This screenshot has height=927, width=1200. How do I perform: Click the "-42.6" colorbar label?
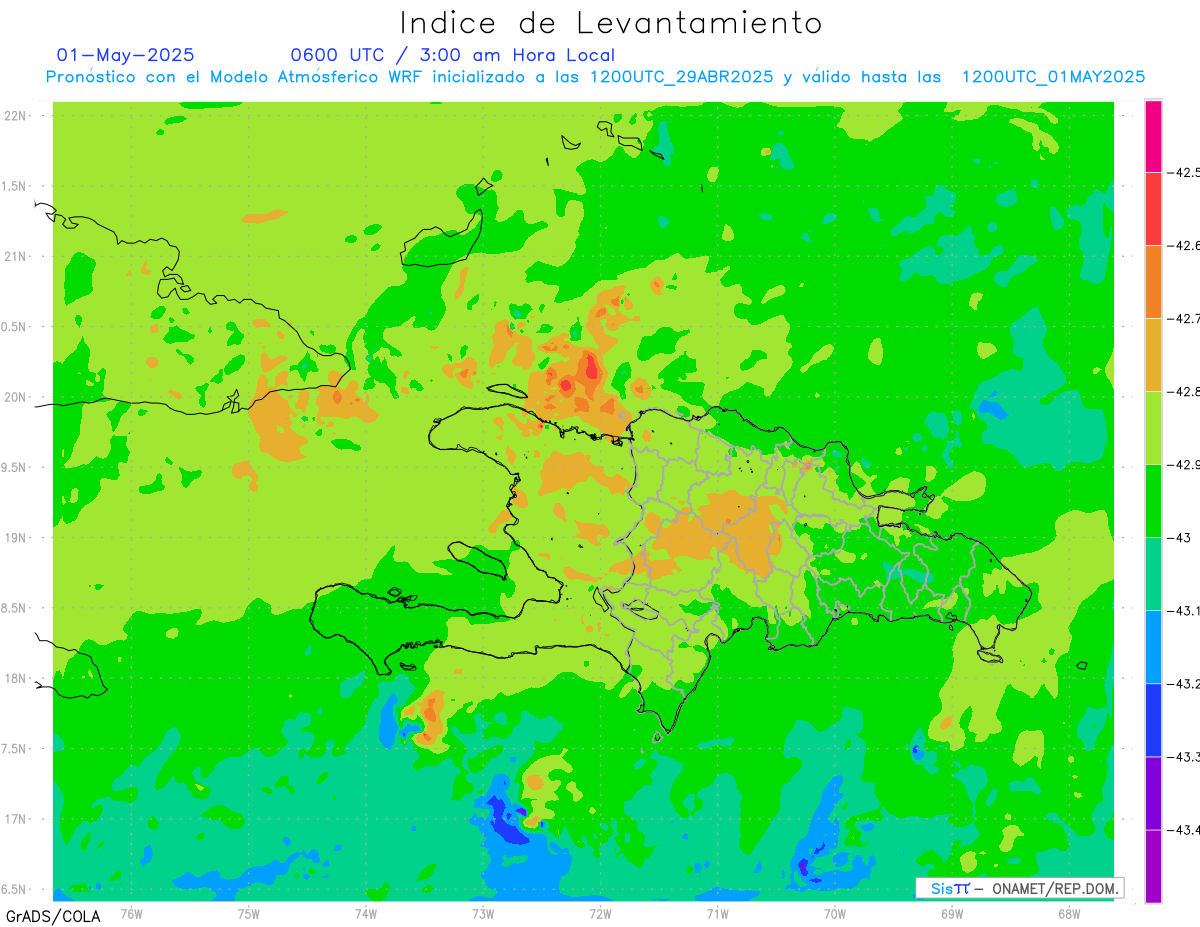tap(1183, 246)
